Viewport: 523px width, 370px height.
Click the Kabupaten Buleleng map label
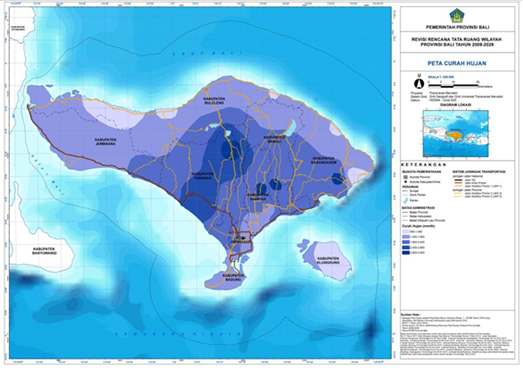pos(214,101)
